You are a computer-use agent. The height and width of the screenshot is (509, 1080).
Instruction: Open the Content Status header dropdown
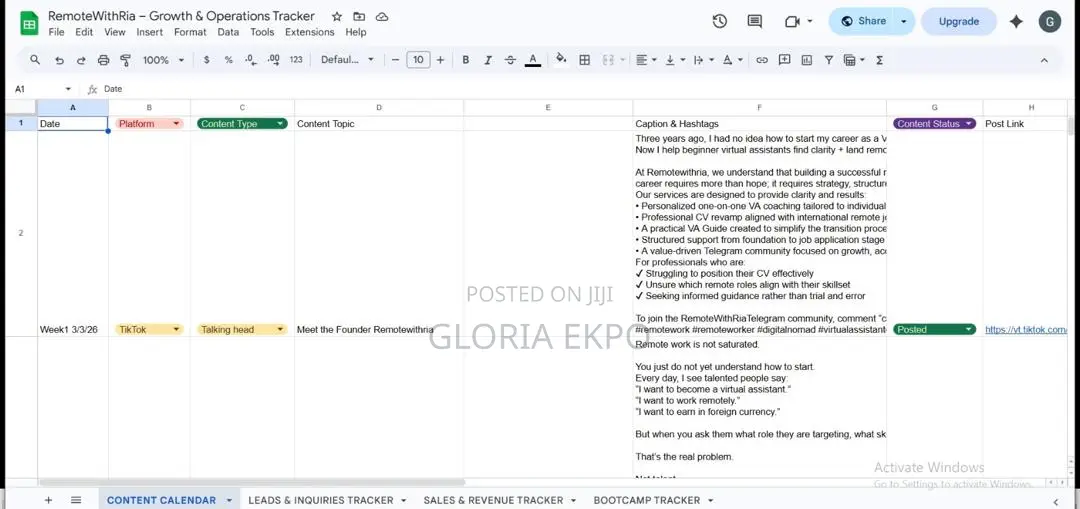934,124
